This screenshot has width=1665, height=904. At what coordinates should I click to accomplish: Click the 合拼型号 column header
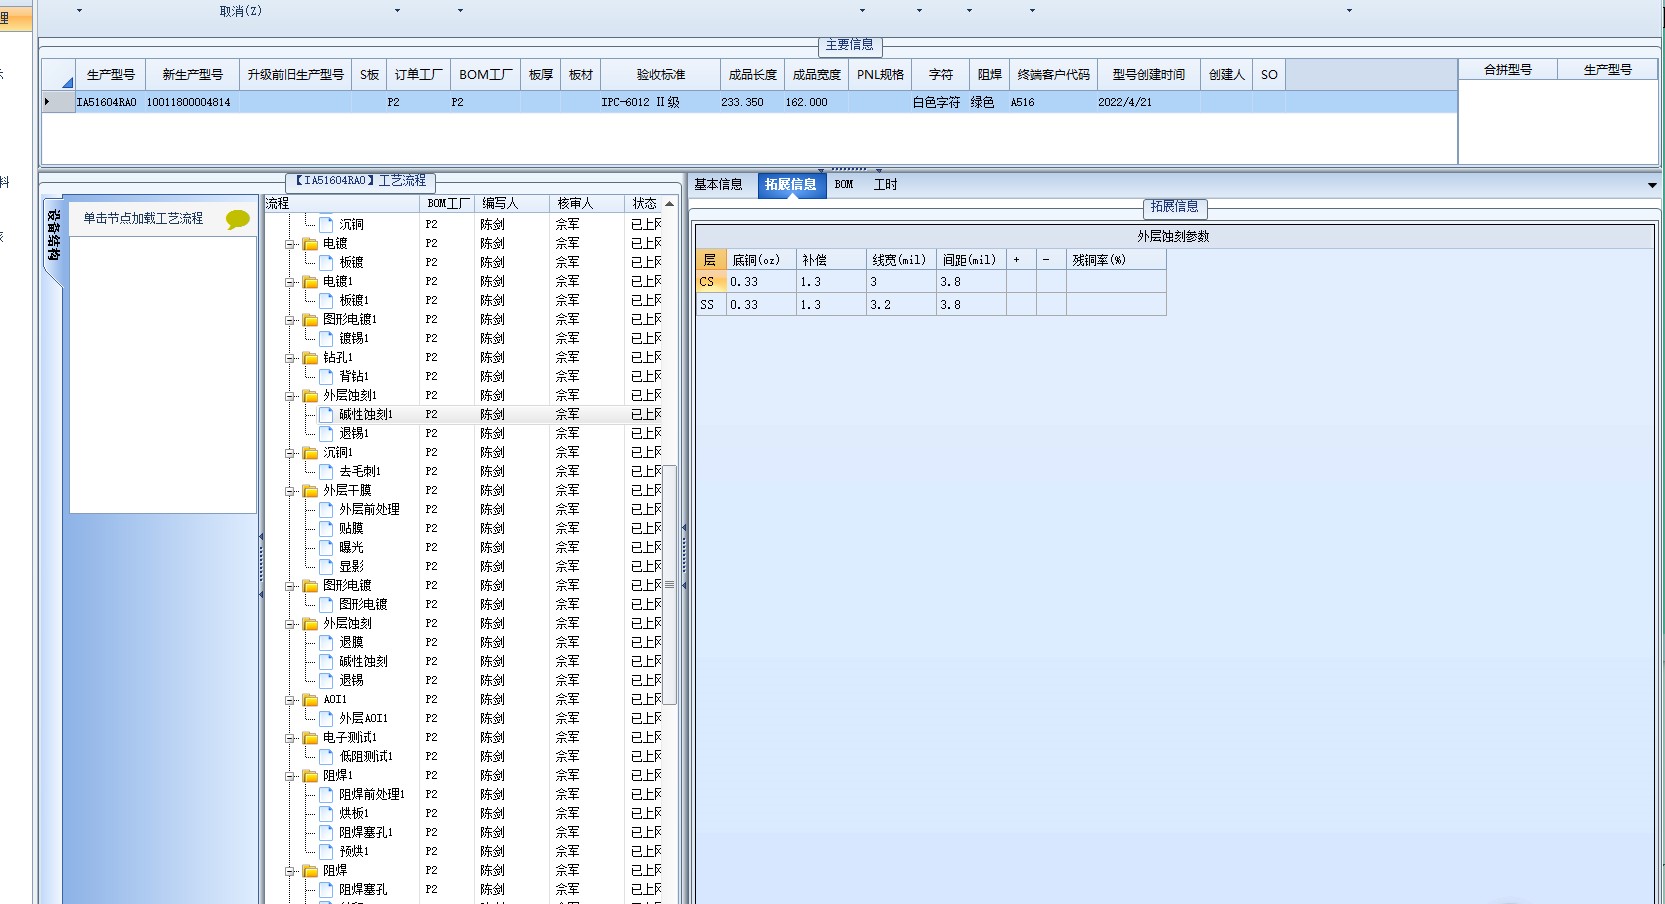click(x=1507, y=70)
